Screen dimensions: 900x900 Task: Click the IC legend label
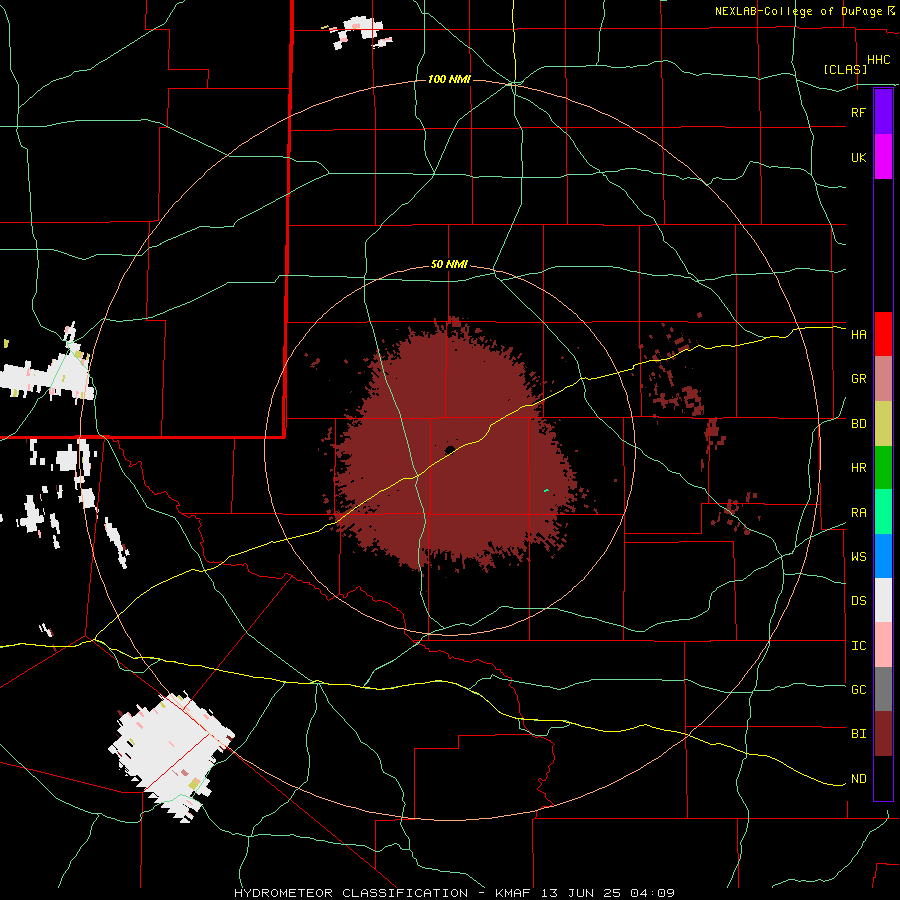(858, 646)
